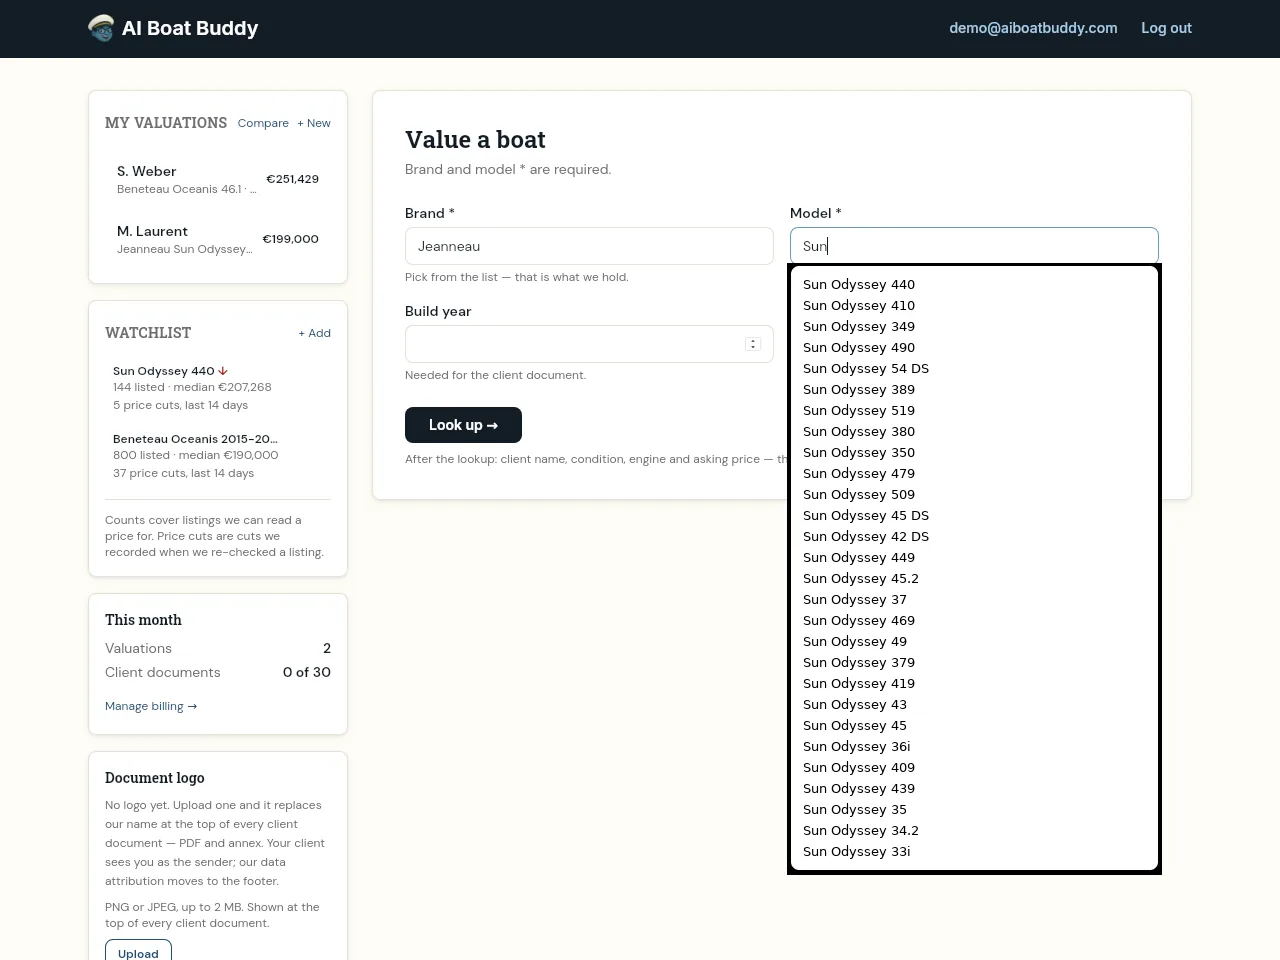Viewport: 1280px width, 960px height.
Task: Add a watchlist entry with + Add
Action: [314, 333]
